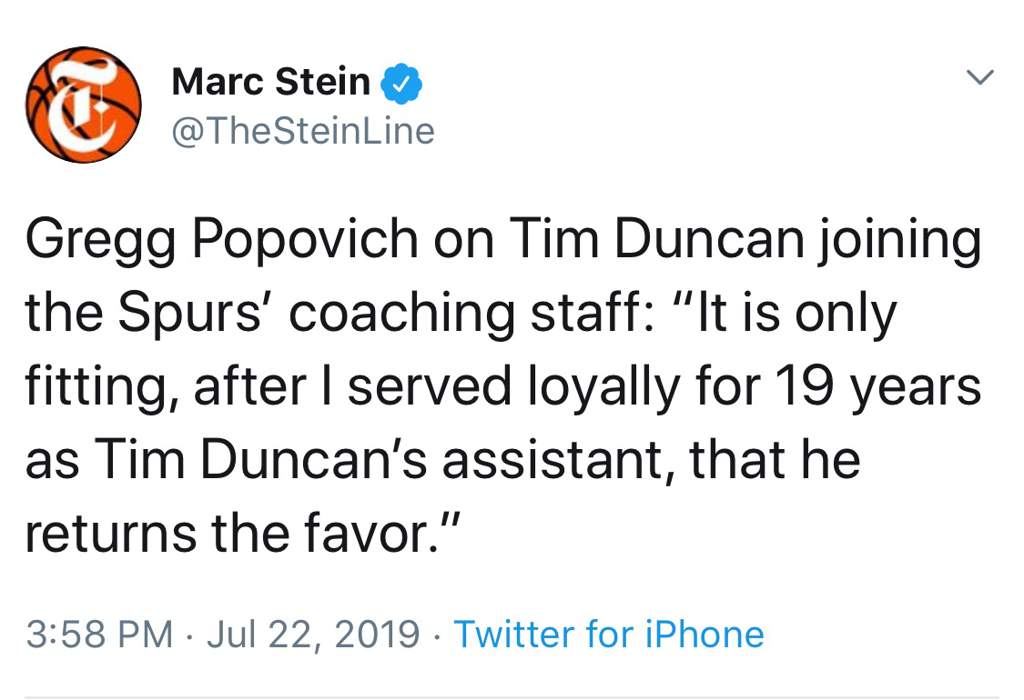Image resolution: width=1024 pixels, height=700 pixels.
Task: Open the Marc Stein display name
Action: point(270,82)
